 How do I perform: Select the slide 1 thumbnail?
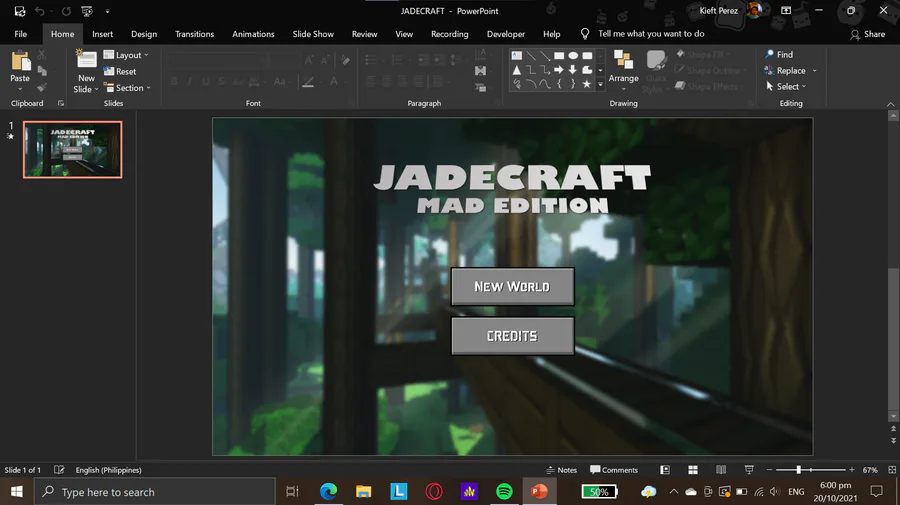(x=72, y=150)
